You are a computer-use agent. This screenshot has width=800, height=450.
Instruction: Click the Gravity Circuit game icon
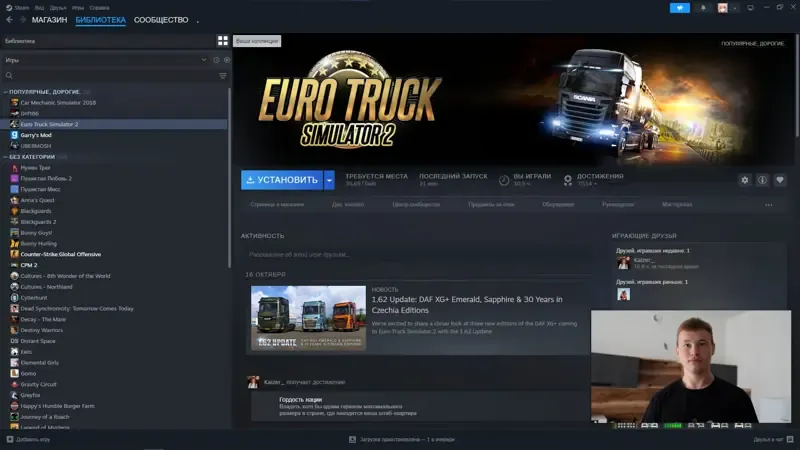(14, 384)
